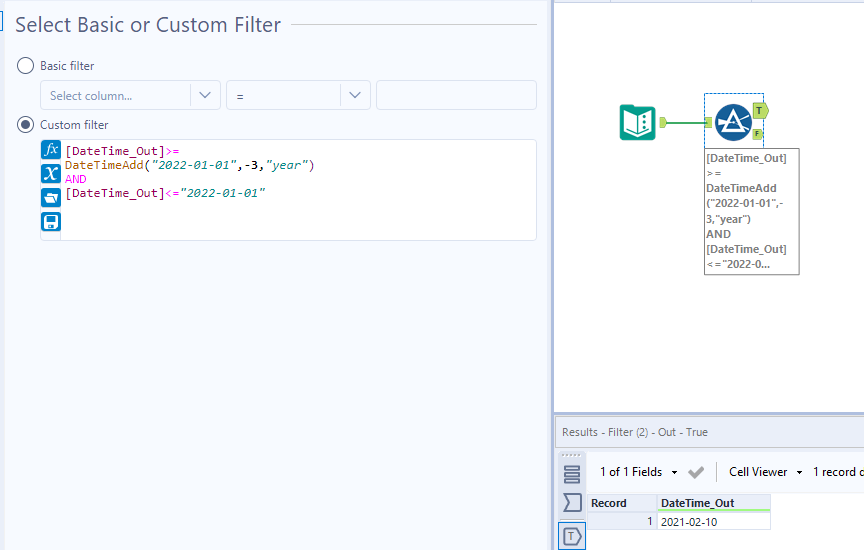Click the Filter tool's F output anchor

757,133
